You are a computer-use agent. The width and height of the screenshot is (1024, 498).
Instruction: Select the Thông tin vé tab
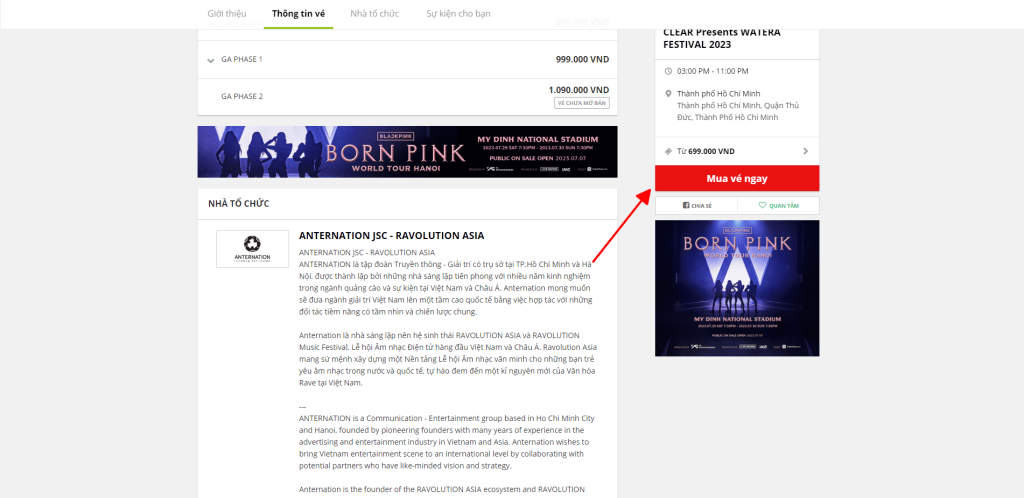pyautogui.click(x=298, y=14)
